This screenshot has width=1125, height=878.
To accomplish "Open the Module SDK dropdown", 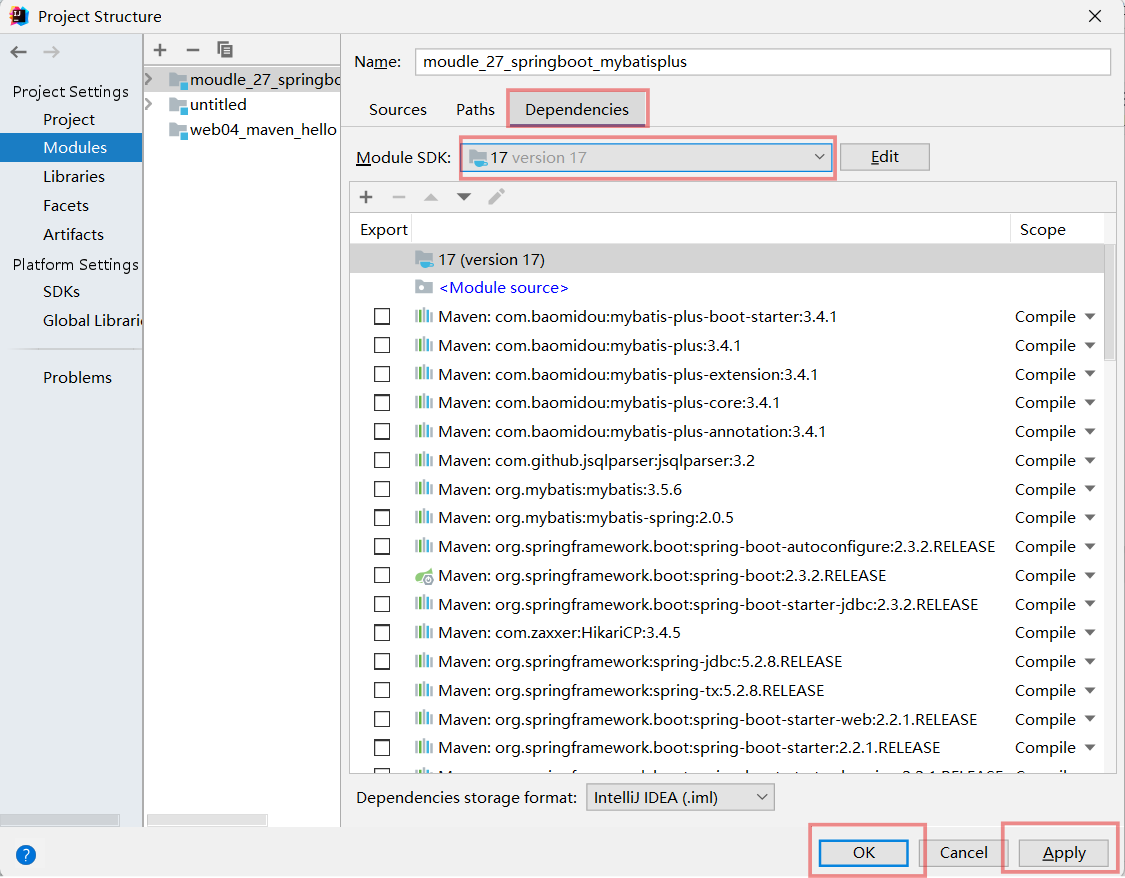I will (x=646, y=158).
